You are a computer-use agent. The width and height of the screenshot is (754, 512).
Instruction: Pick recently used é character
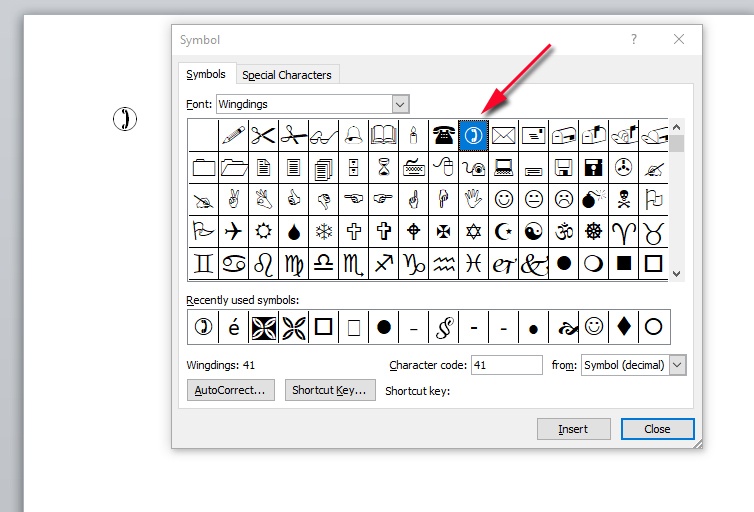(233, 327)
